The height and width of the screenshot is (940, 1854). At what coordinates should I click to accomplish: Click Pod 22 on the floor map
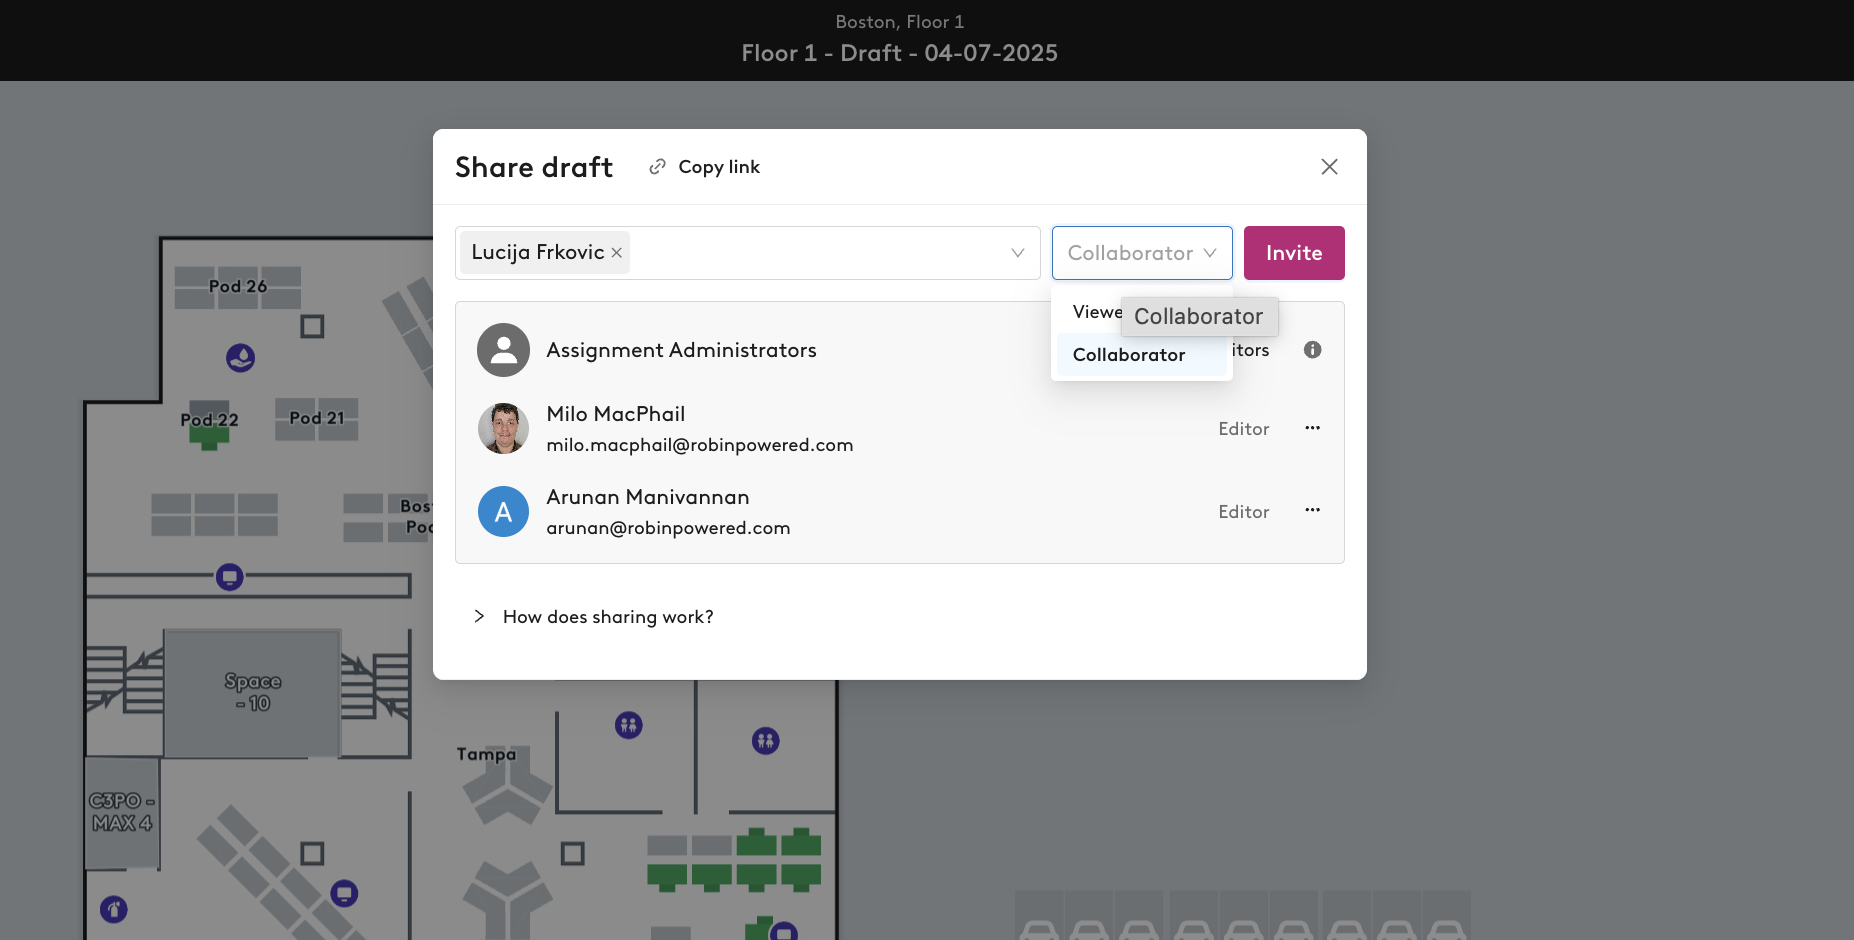tap(209, 420)
